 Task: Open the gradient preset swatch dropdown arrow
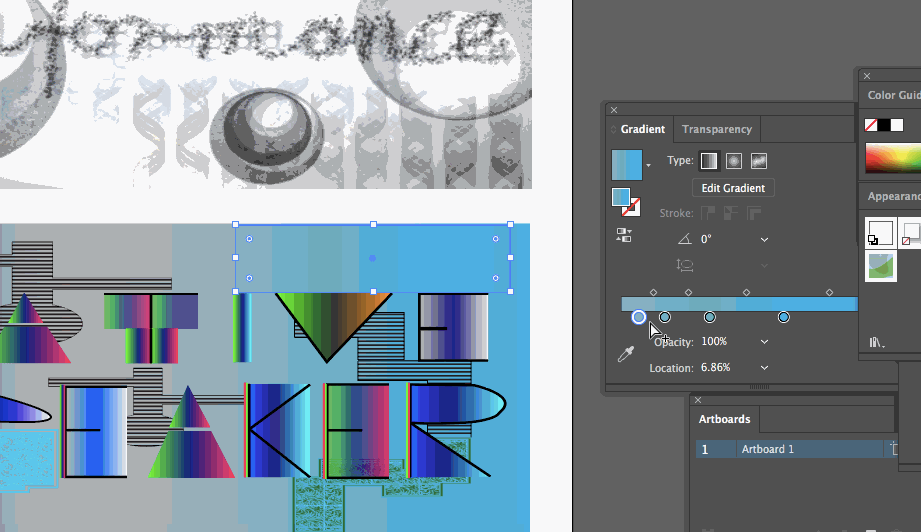click(x=649, y=165)
